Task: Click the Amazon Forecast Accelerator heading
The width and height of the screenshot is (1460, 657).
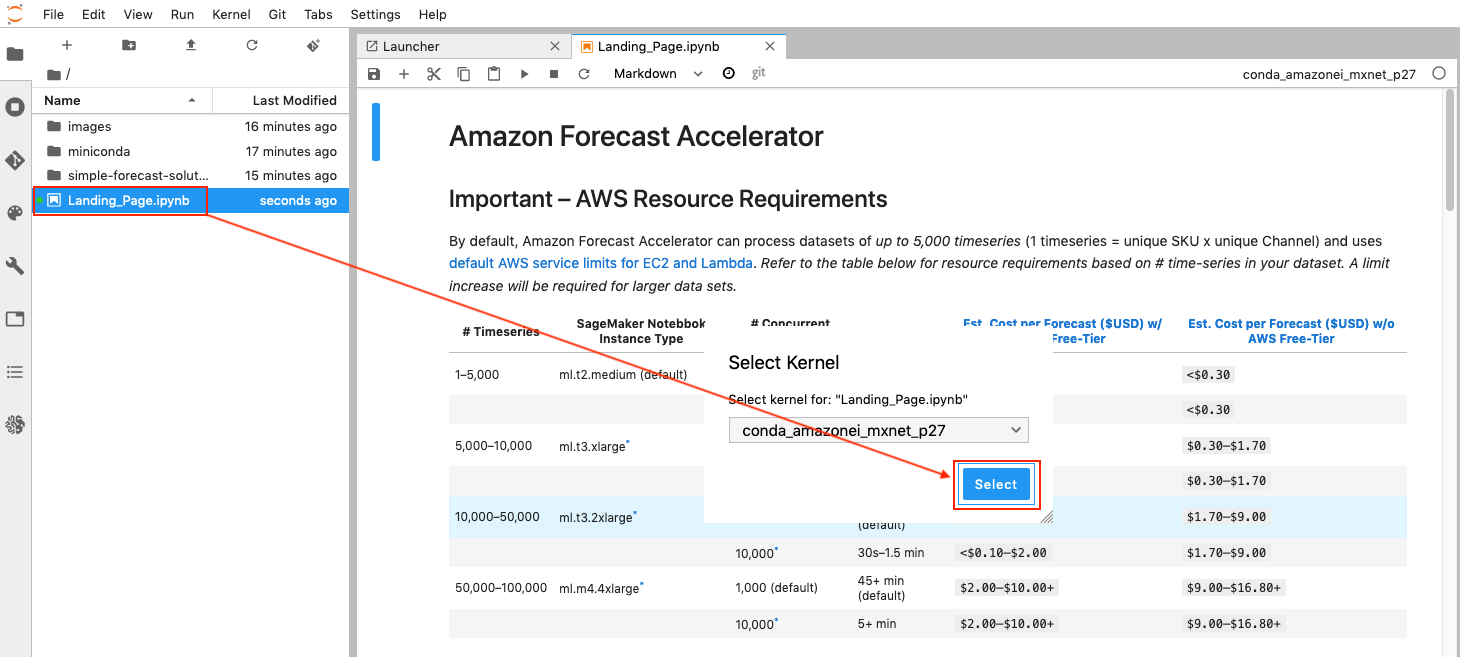Action: 636,136
